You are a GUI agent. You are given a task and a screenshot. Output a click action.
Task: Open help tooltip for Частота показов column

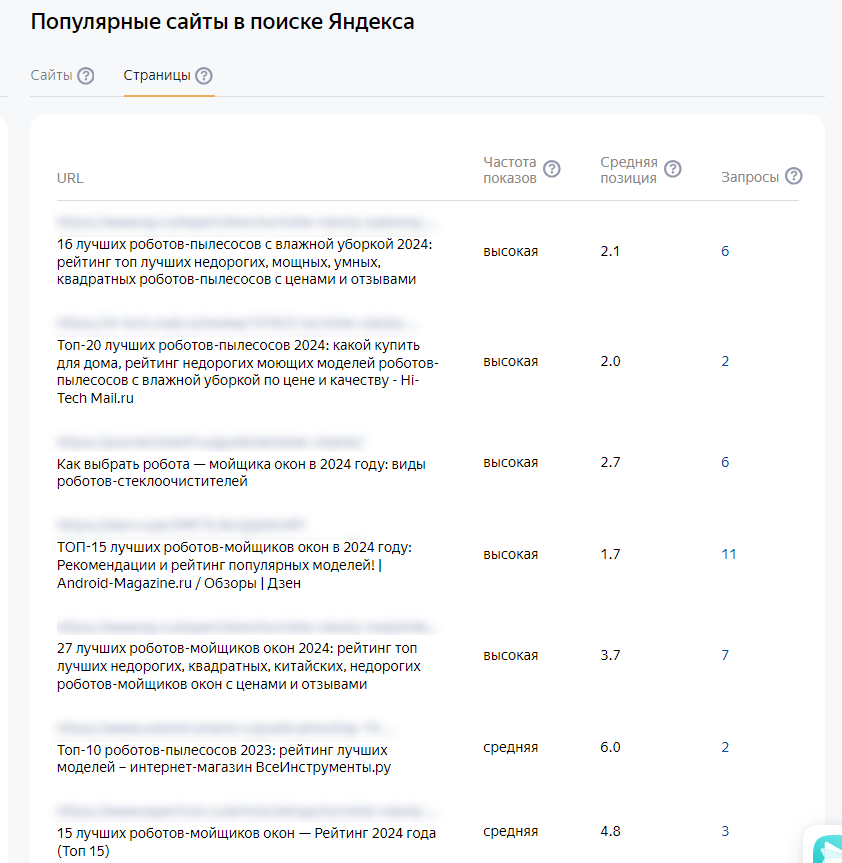click(552, 169)
